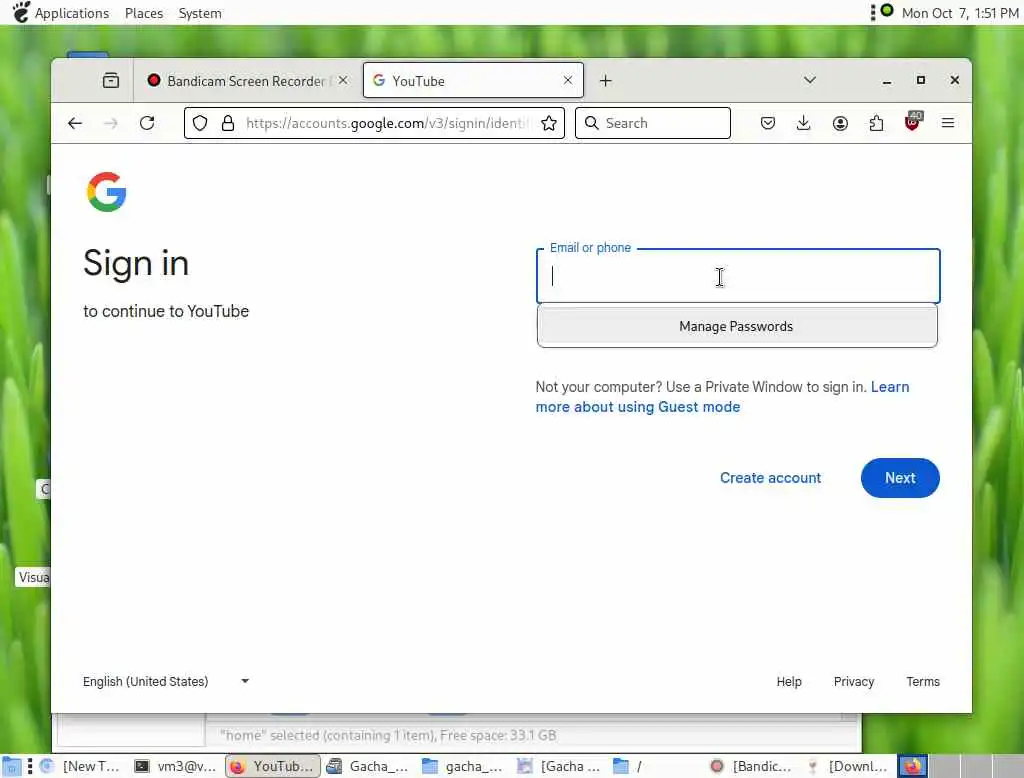The image size is (1024, 778).
Task: Click the clock Mon Oct 7
Action: click(x=959, y=13)
